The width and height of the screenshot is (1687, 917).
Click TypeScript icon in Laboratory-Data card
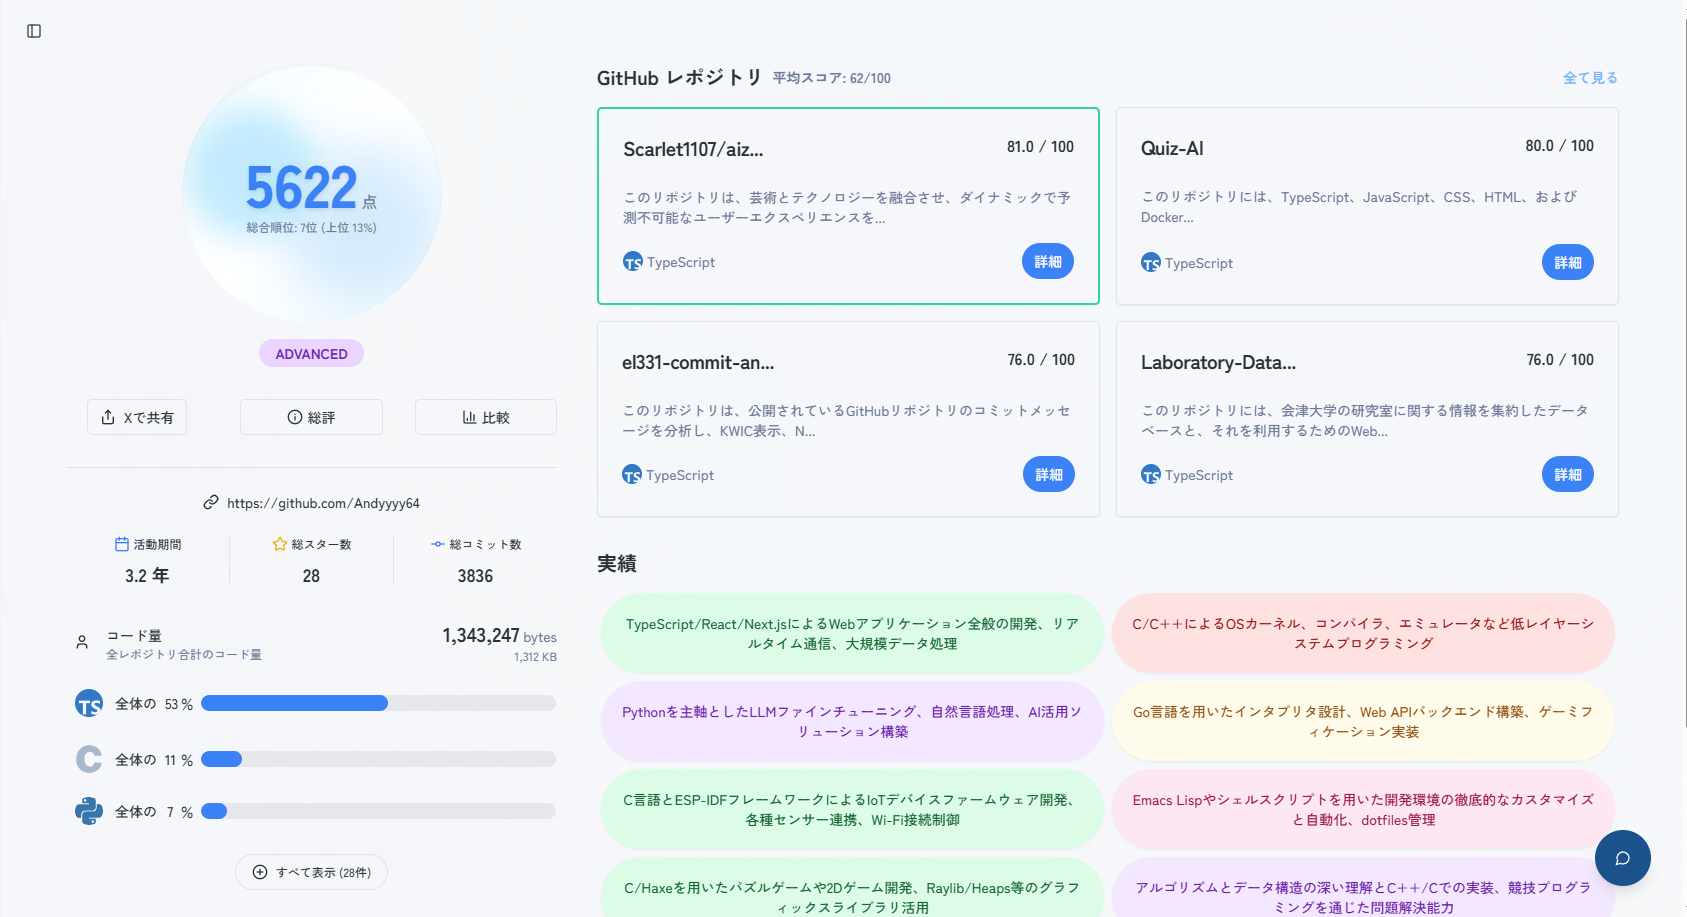tap(1151, 475)
